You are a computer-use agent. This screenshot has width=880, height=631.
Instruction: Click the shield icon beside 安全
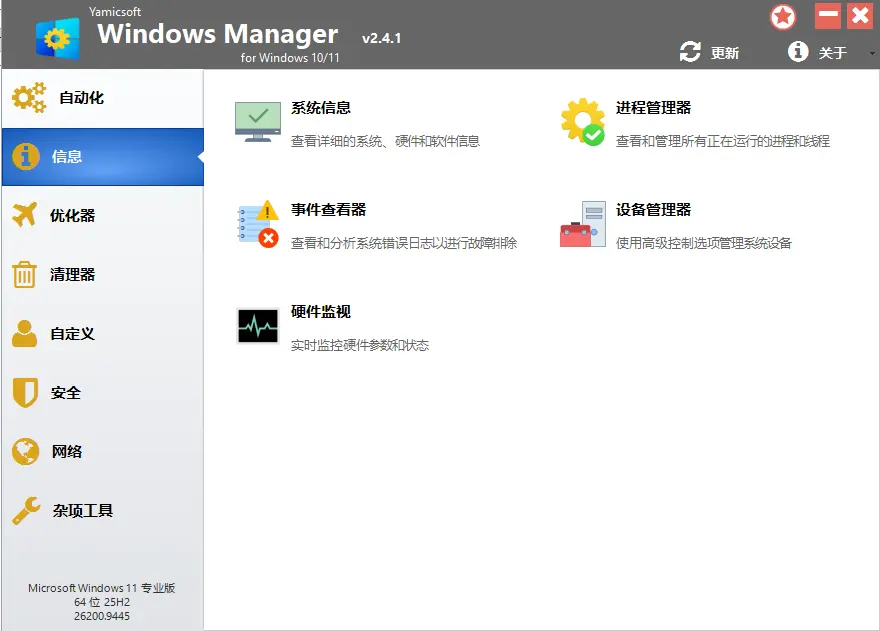(25, 392)
